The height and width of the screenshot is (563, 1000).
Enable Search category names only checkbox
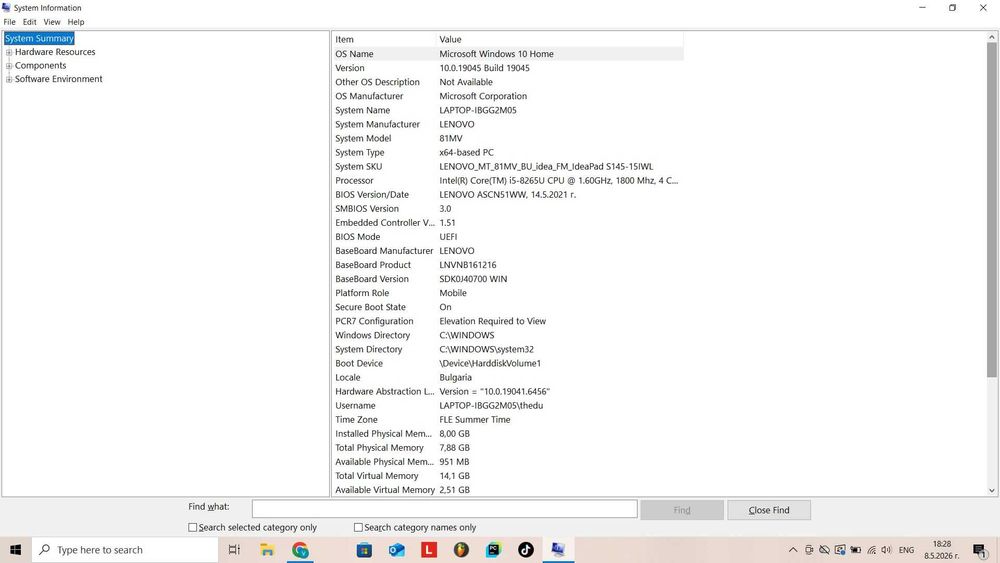click(358, 527)
